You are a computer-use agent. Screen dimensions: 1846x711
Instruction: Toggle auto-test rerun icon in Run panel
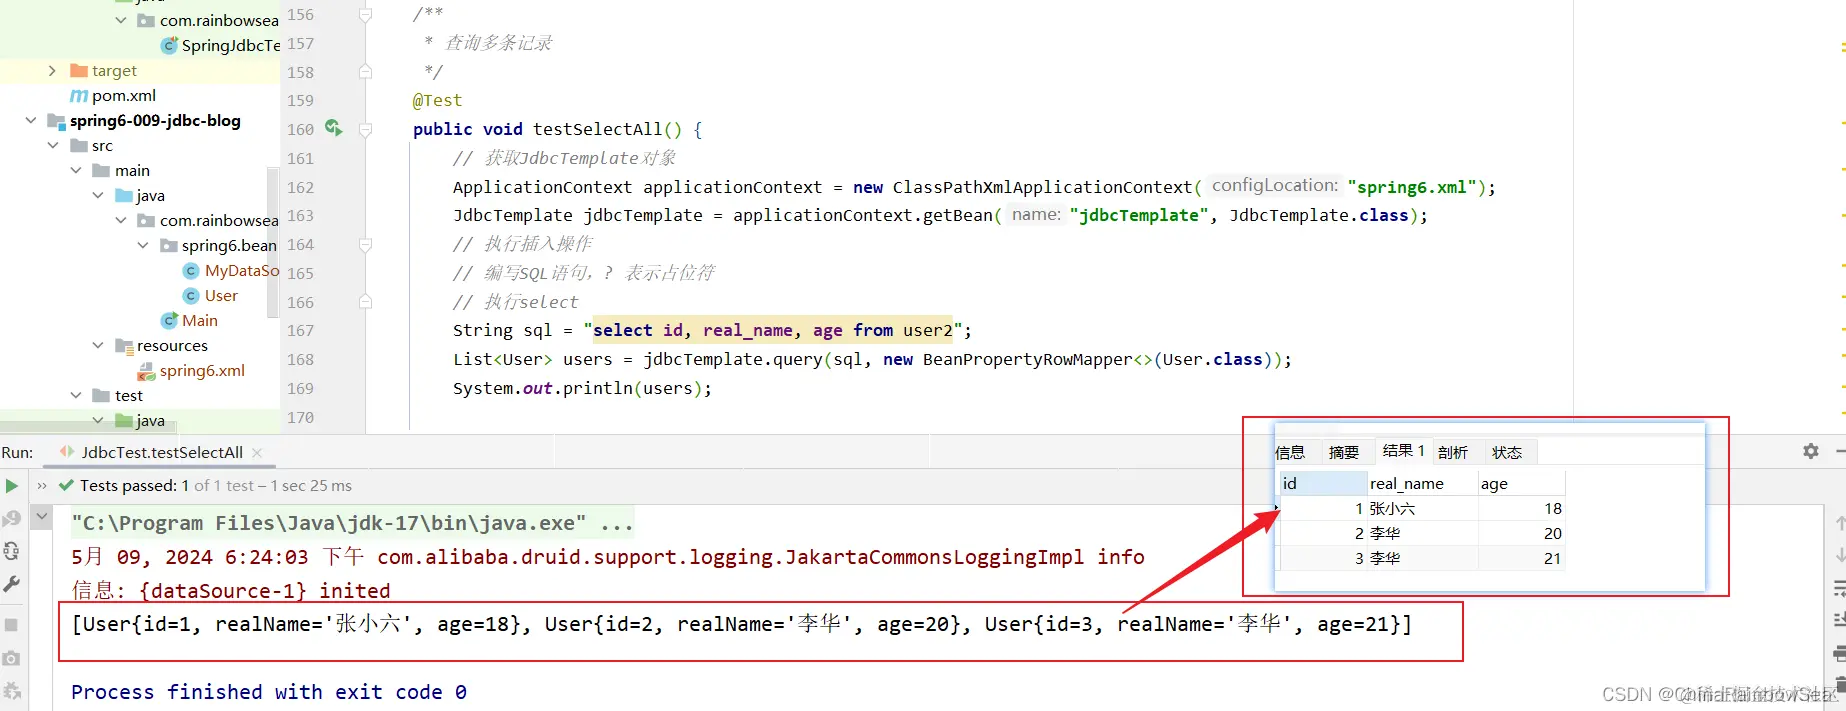coord(11,551)
